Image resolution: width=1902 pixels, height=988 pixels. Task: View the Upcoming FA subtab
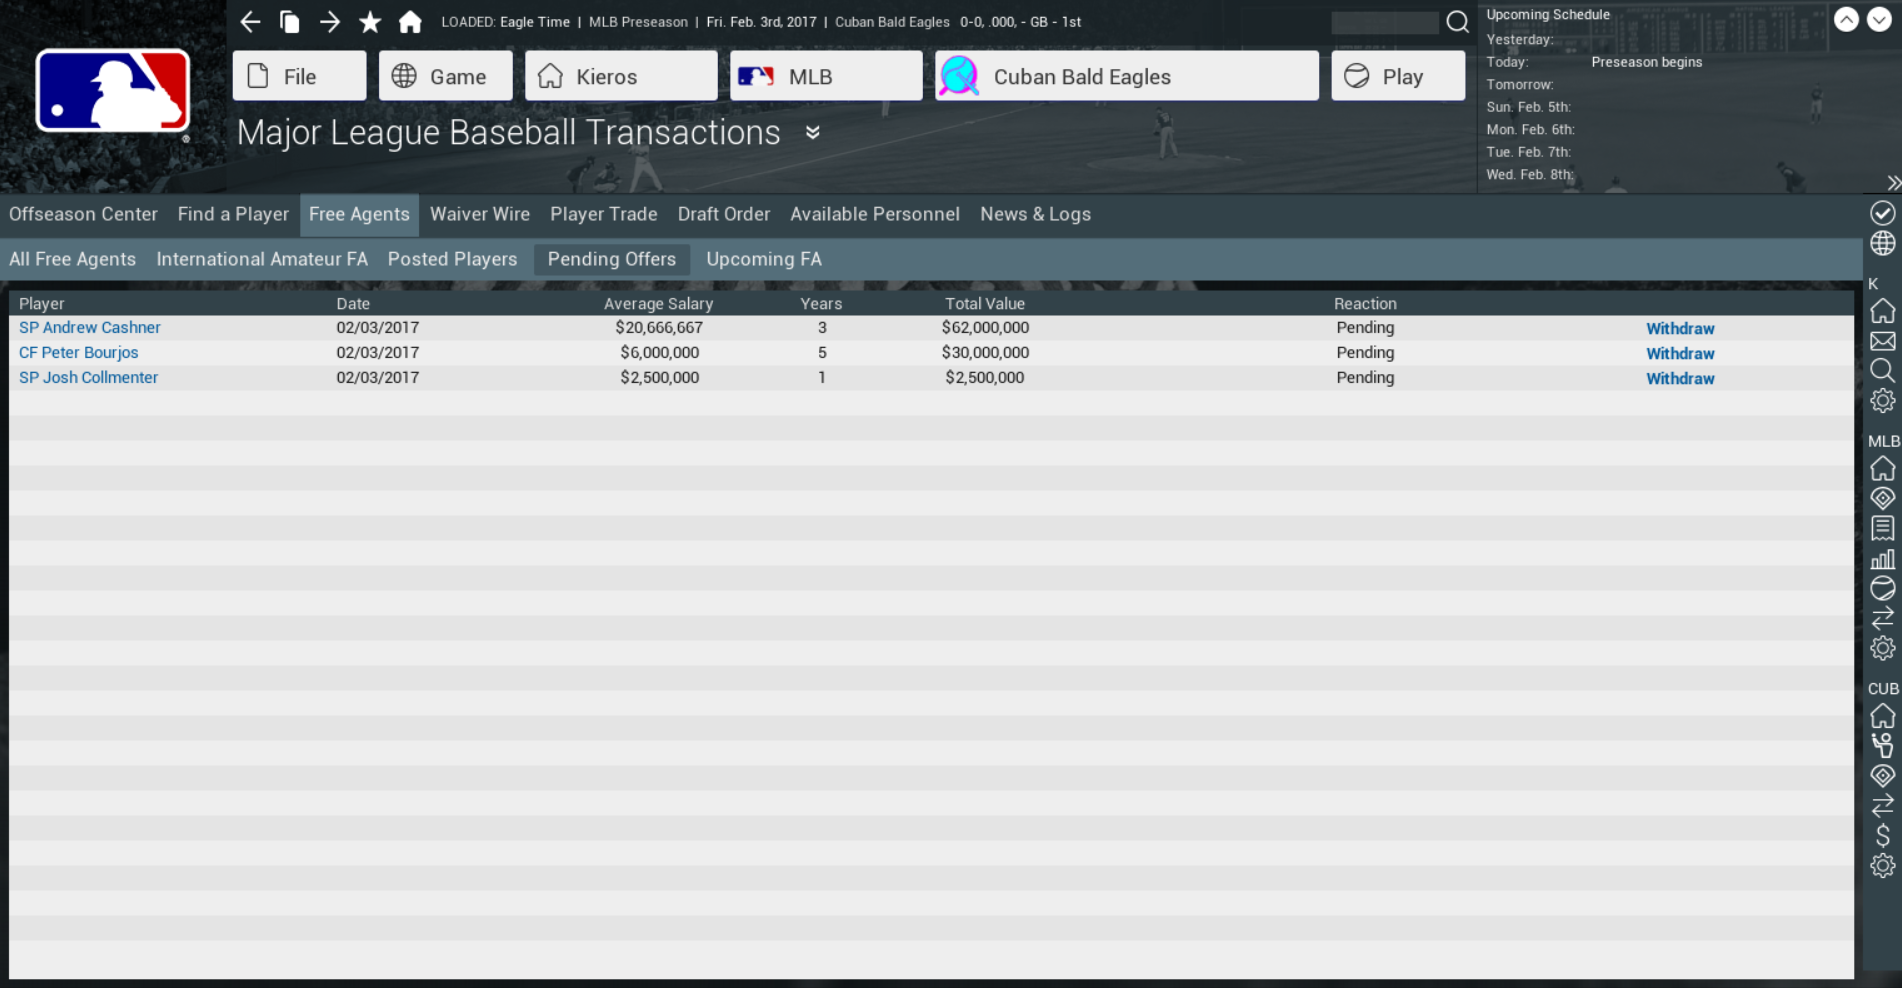click(x=764, y=259)
